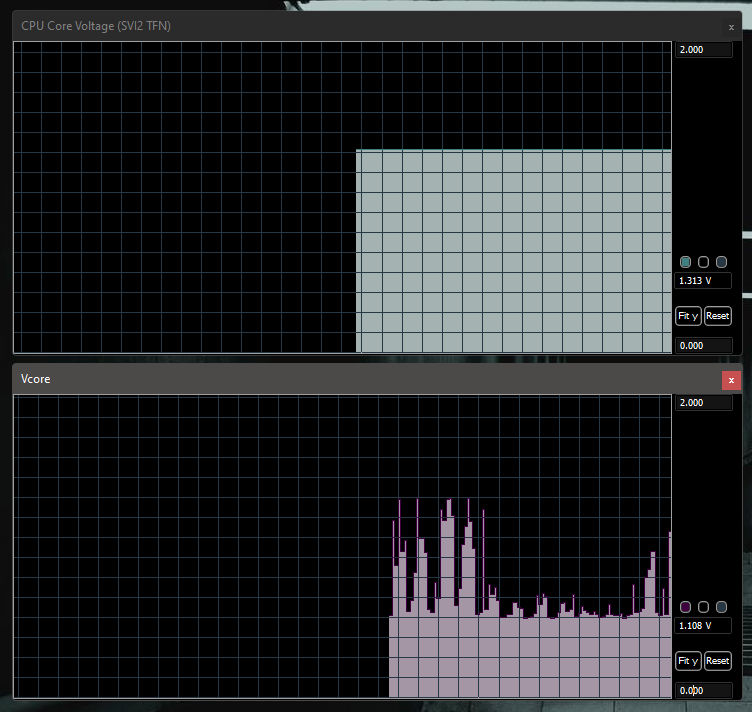Image resolution: width=752 pixels, height=712 pixels.
Task: Select the empty middle swatch in CPU Core Voltage
Action: pyautogui.click(x=703, y=262)
